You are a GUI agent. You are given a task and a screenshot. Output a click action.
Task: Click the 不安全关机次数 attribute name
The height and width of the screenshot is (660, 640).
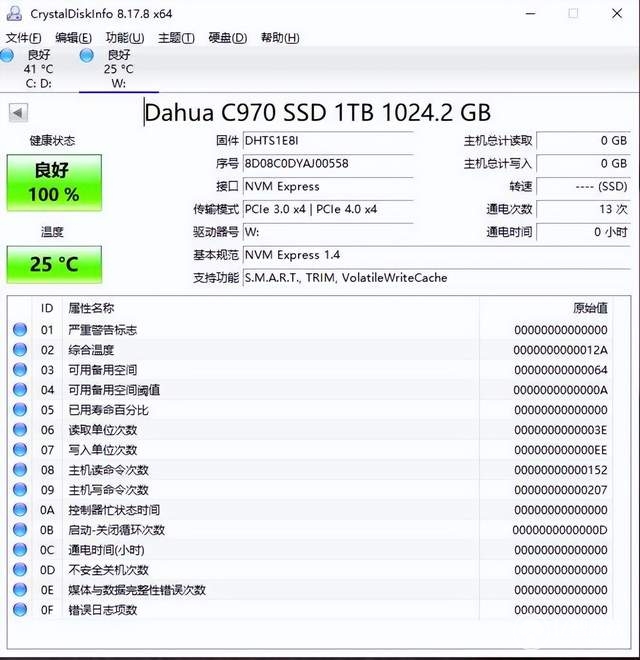click(109, 570)
